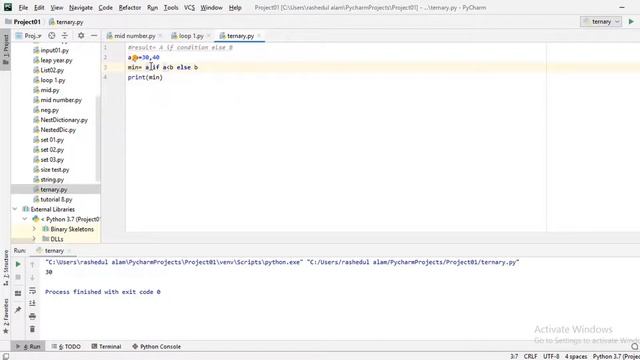640x360 pixels.
Task: Click the up arrow in Run console
Action: [32, 265]
